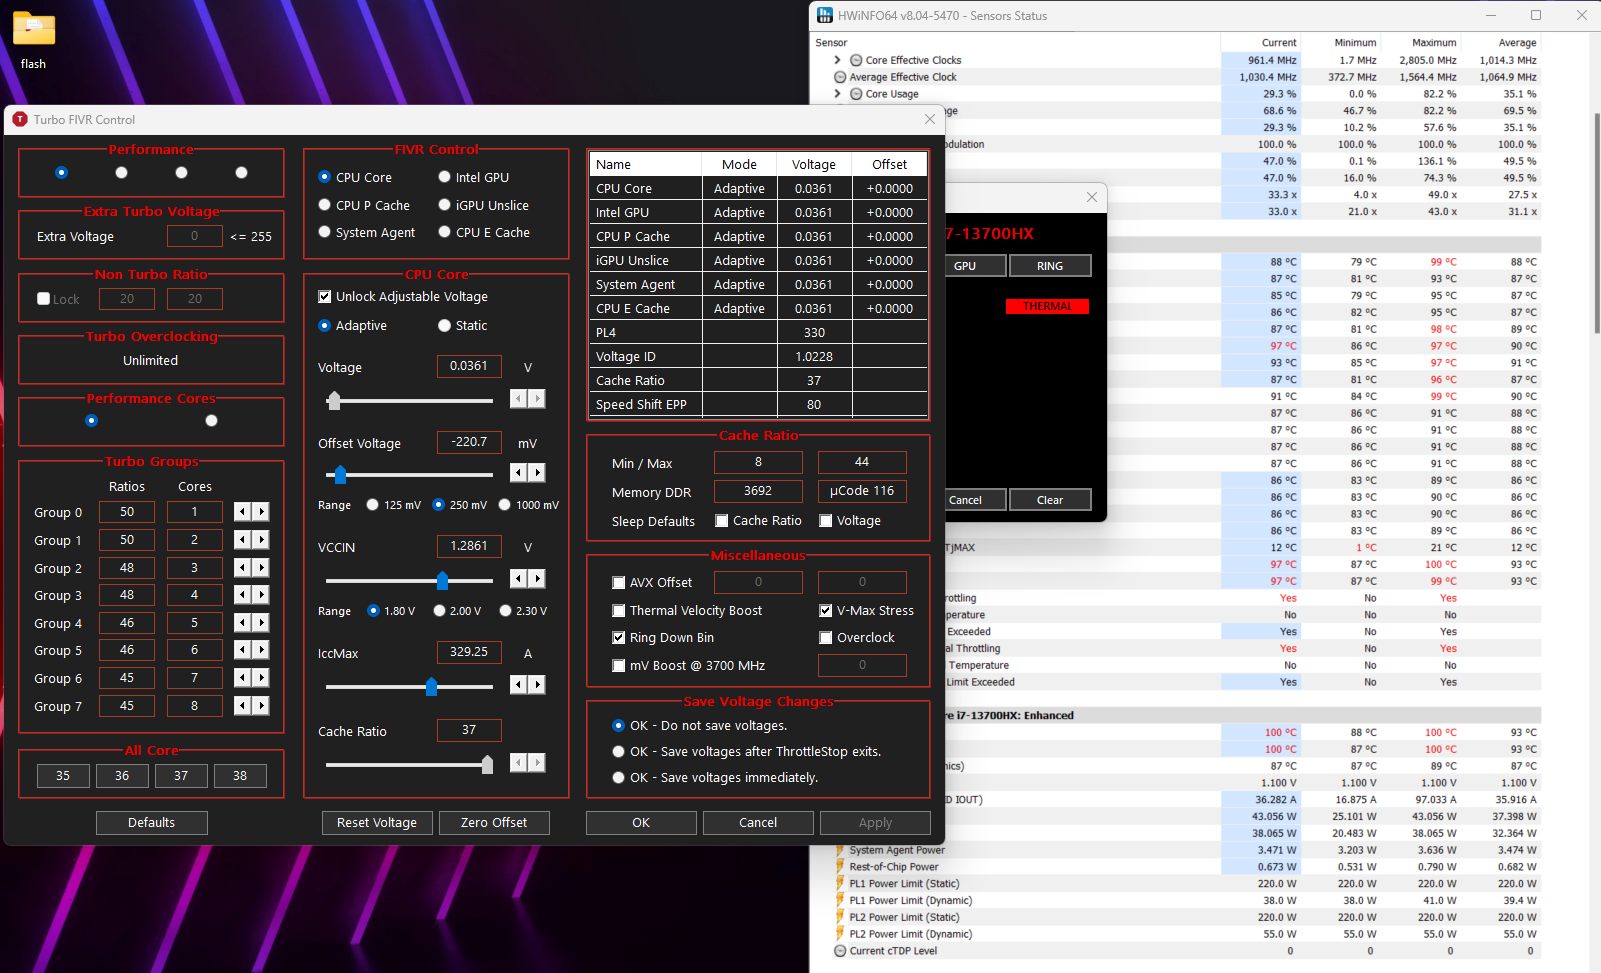Click the lightning icon beside System Agent Power

(x=840, y=850)
